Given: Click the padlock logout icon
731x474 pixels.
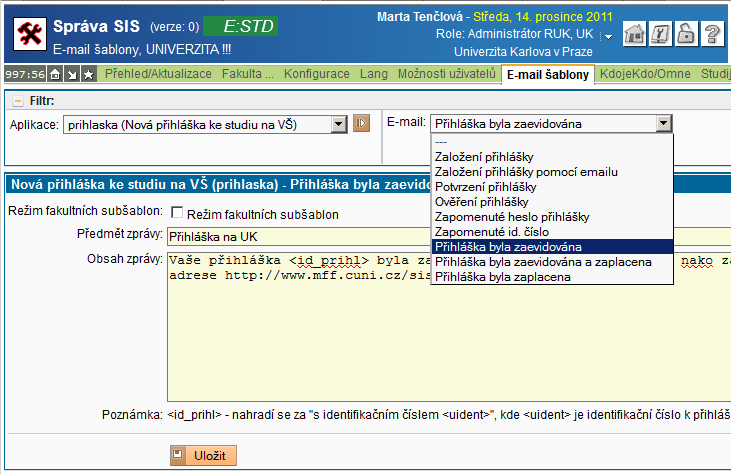Looking at the screenshot, I should coord(686,34).
